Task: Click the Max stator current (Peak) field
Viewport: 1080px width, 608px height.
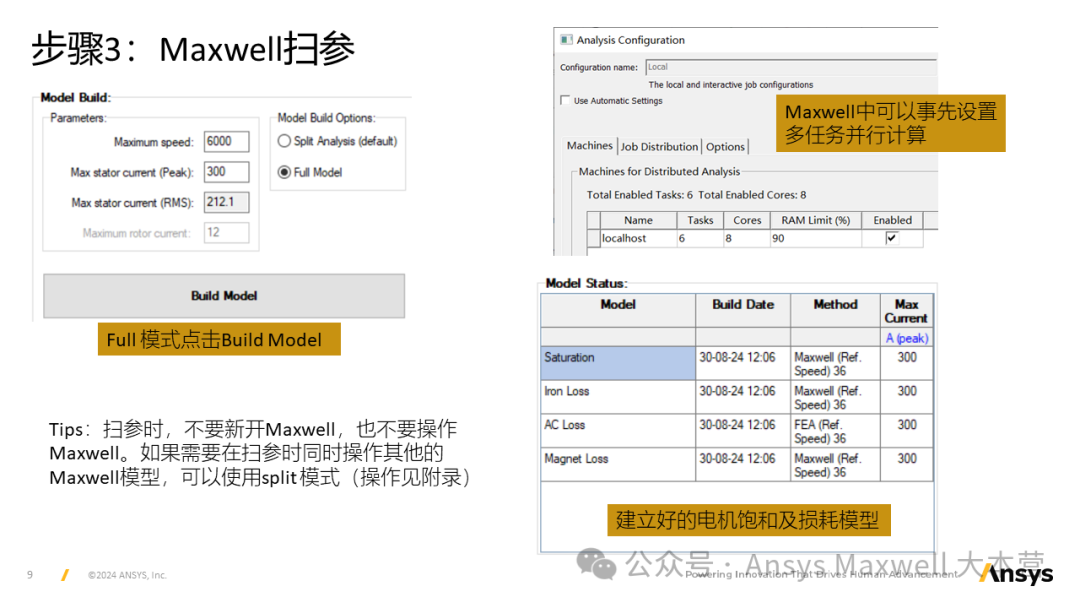Action: (x=226, y=172)
